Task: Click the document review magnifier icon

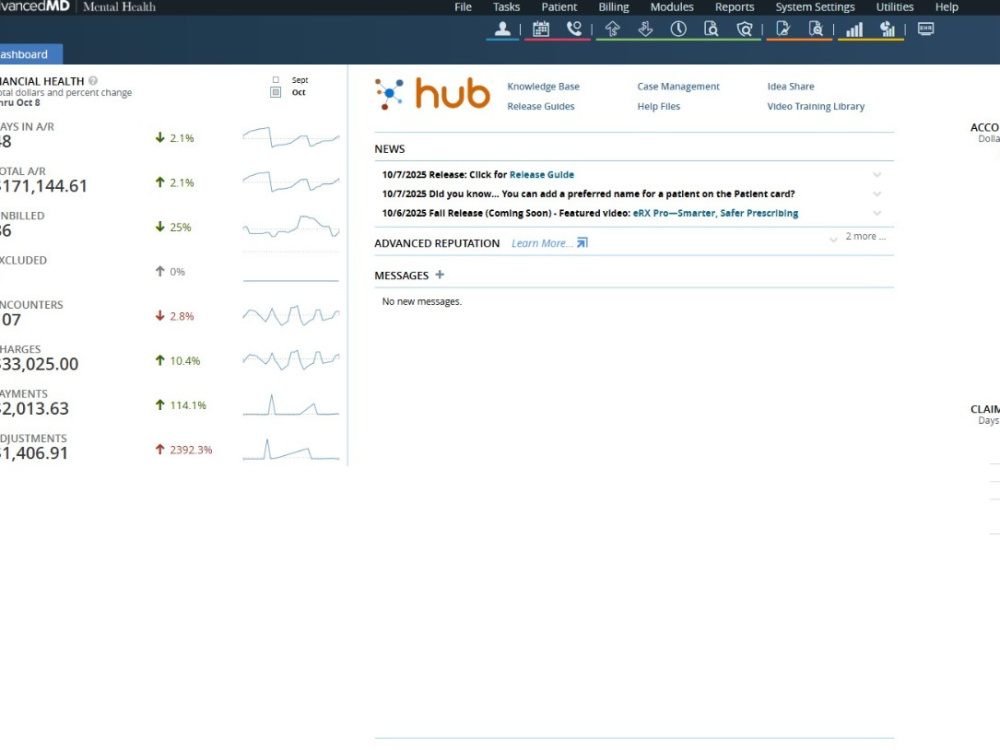Action: click(816, 29)
